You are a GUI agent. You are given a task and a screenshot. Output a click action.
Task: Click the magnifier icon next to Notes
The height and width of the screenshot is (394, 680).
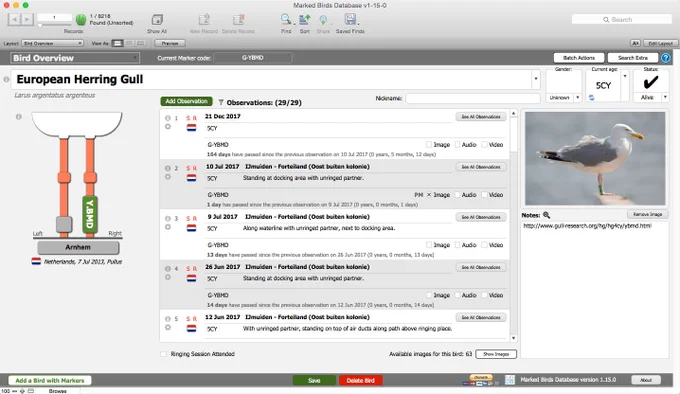coord(546,215)
